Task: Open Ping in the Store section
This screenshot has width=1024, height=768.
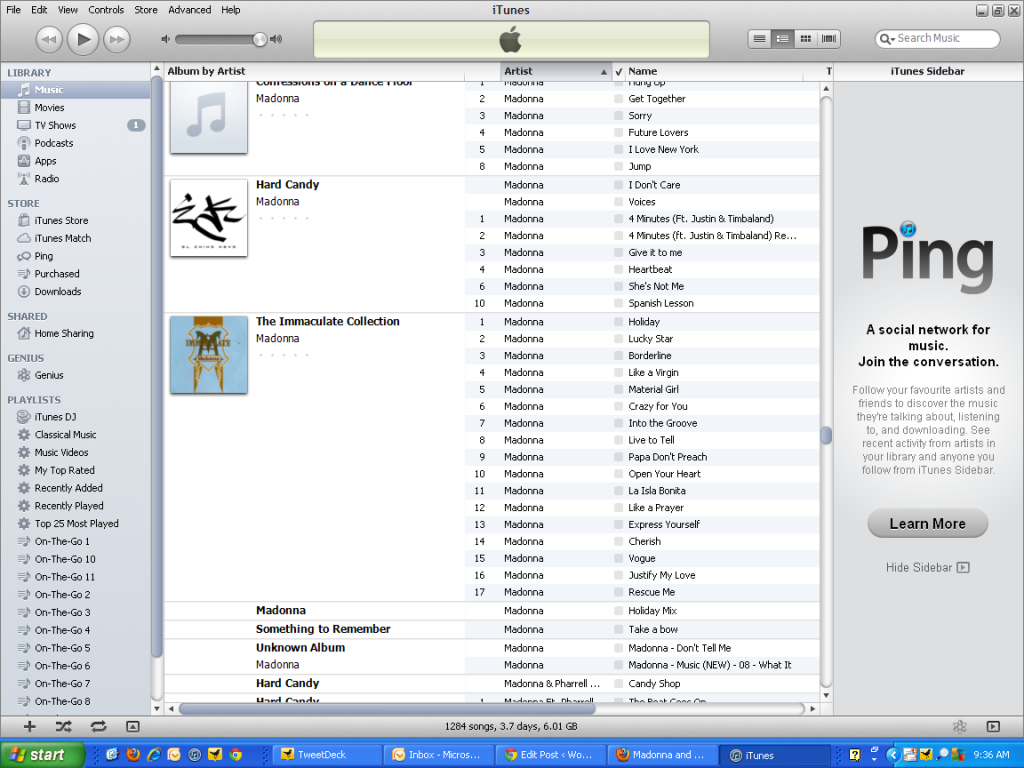Action: point(75,256)
